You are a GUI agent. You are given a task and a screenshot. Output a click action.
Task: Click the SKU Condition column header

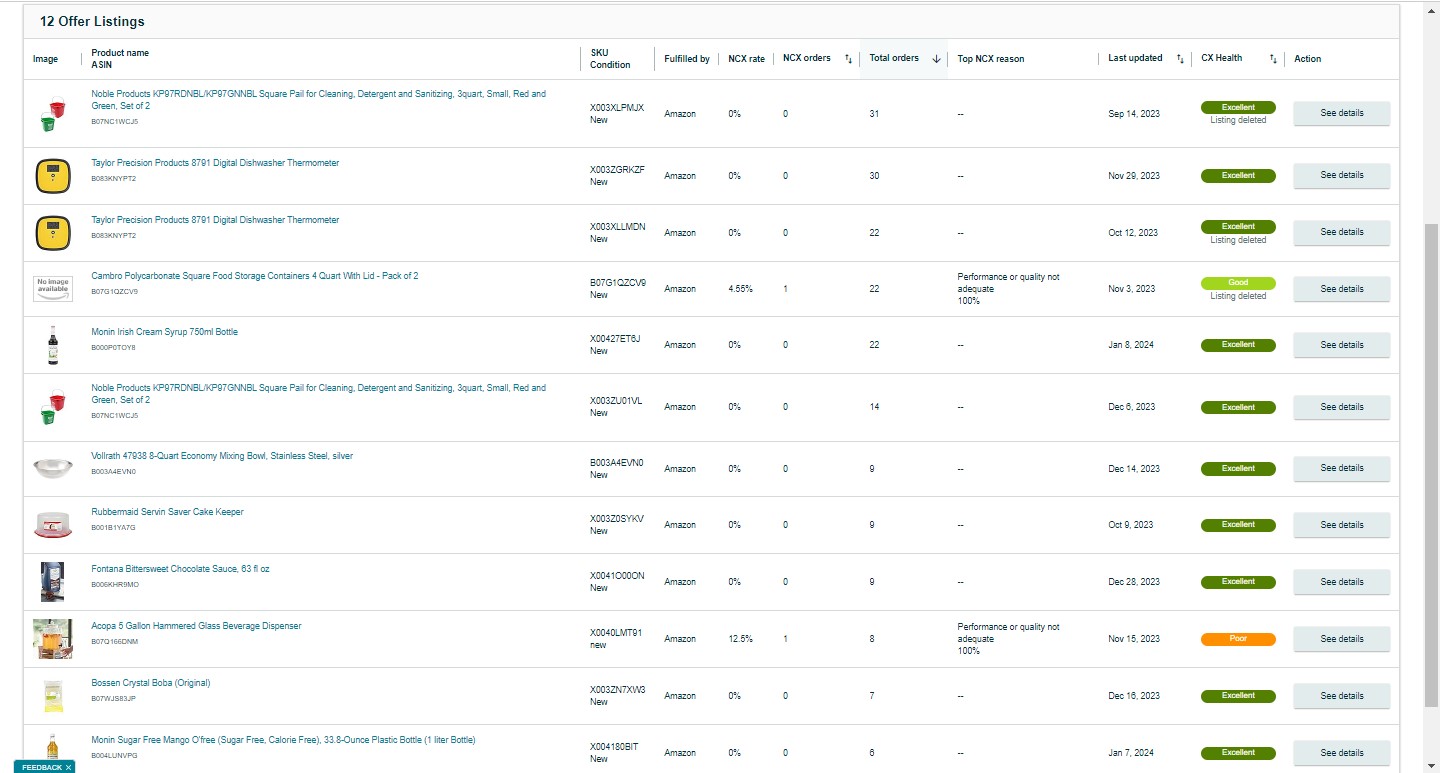610,59
